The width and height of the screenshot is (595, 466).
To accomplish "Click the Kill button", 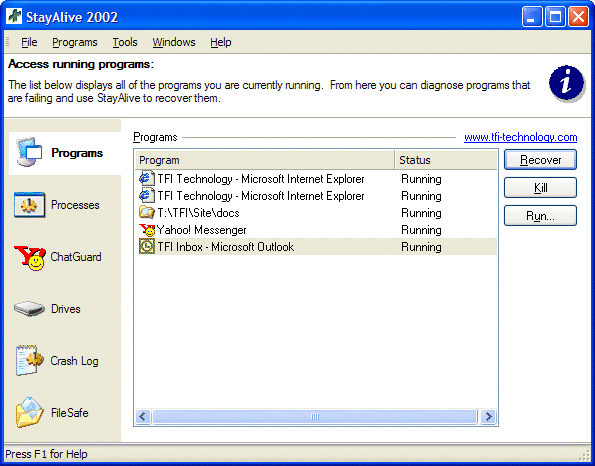I will 540,187.
